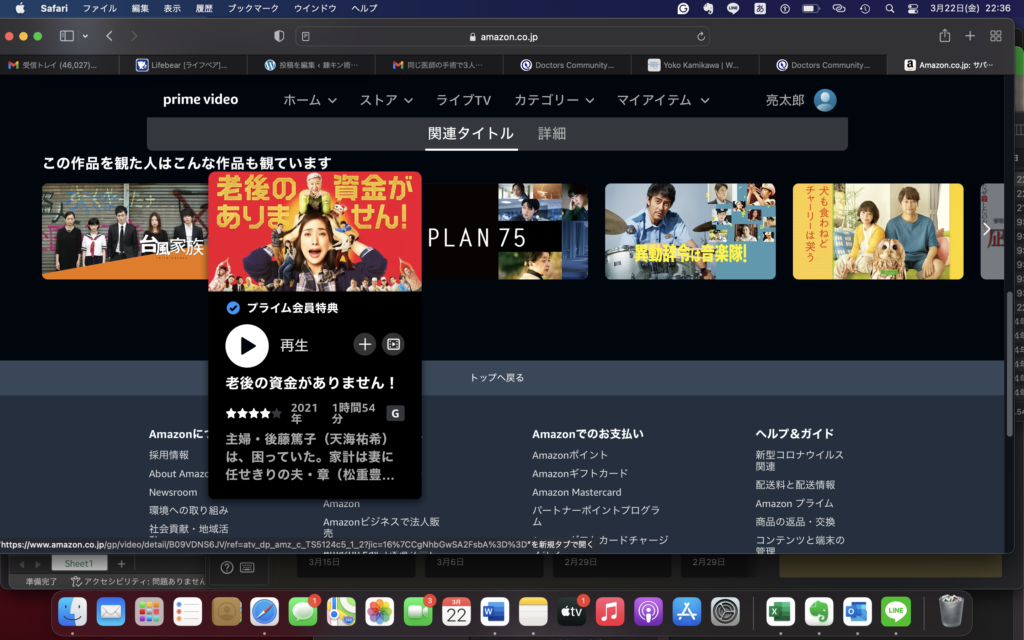Show the Safari tab overview grid
Image resolution: width=1024 pixels, height=640 pixels.
tap(996, 36)
